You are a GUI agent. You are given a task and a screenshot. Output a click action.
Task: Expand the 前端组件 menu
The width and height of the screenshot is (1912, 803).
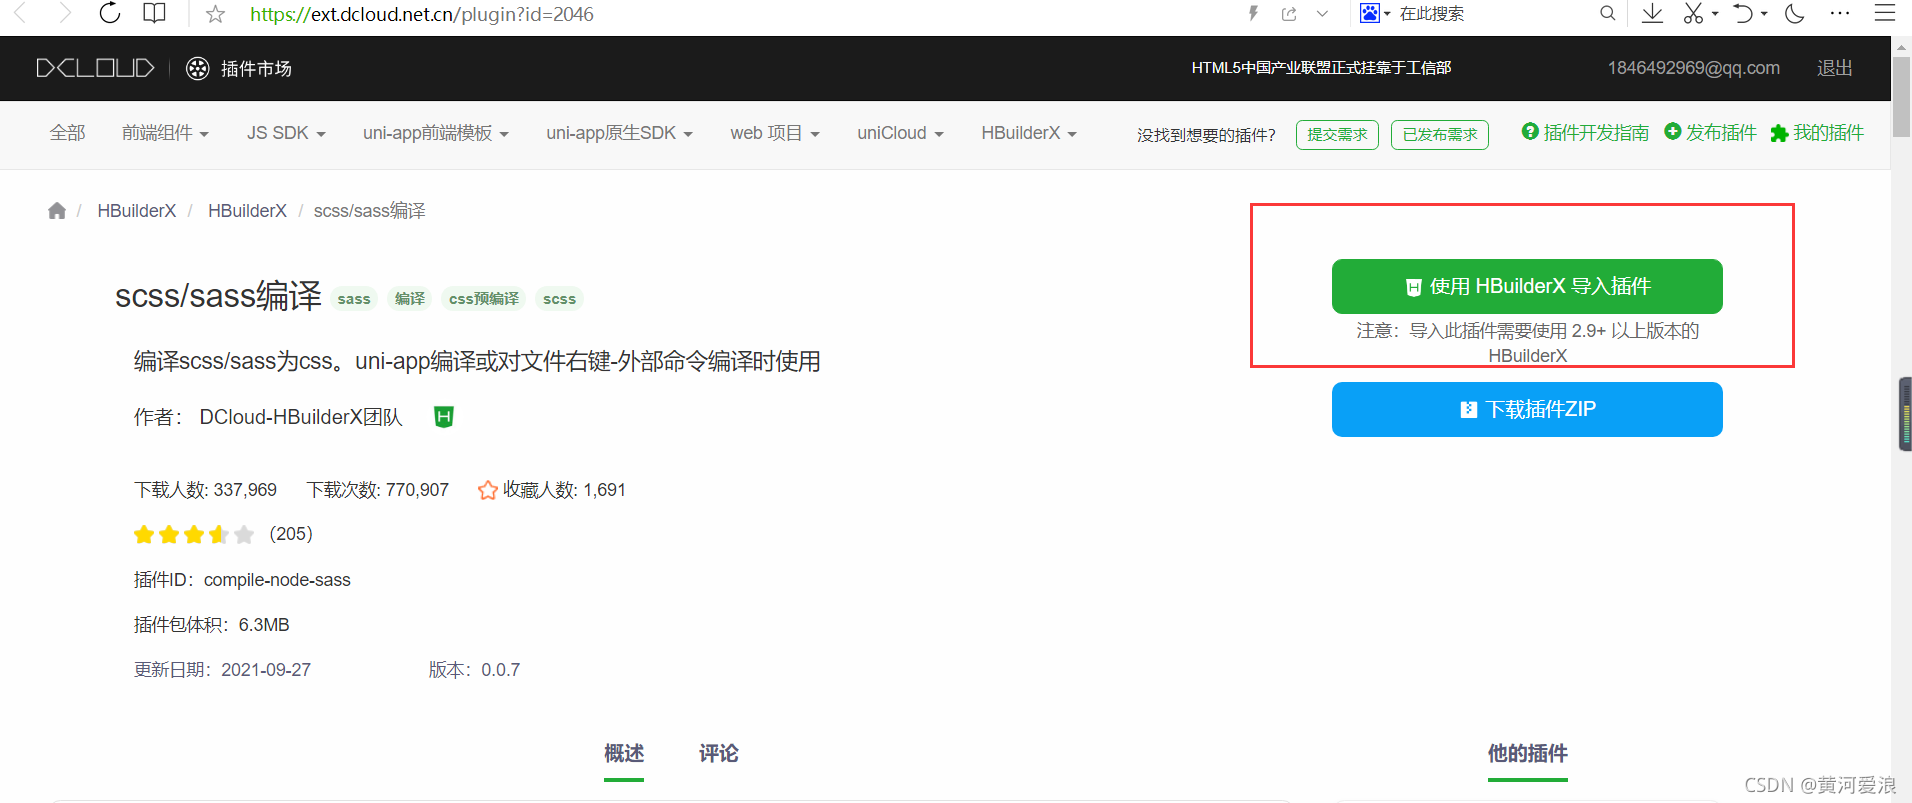coord(165,133)
